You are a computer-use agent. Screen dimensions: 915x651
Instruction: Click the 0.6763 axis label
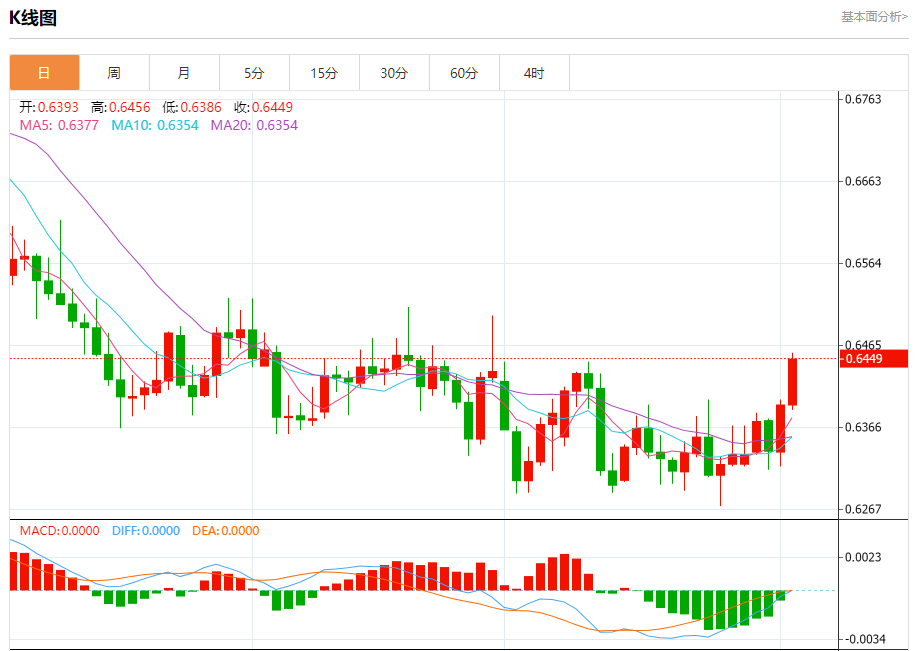point(863,99)
